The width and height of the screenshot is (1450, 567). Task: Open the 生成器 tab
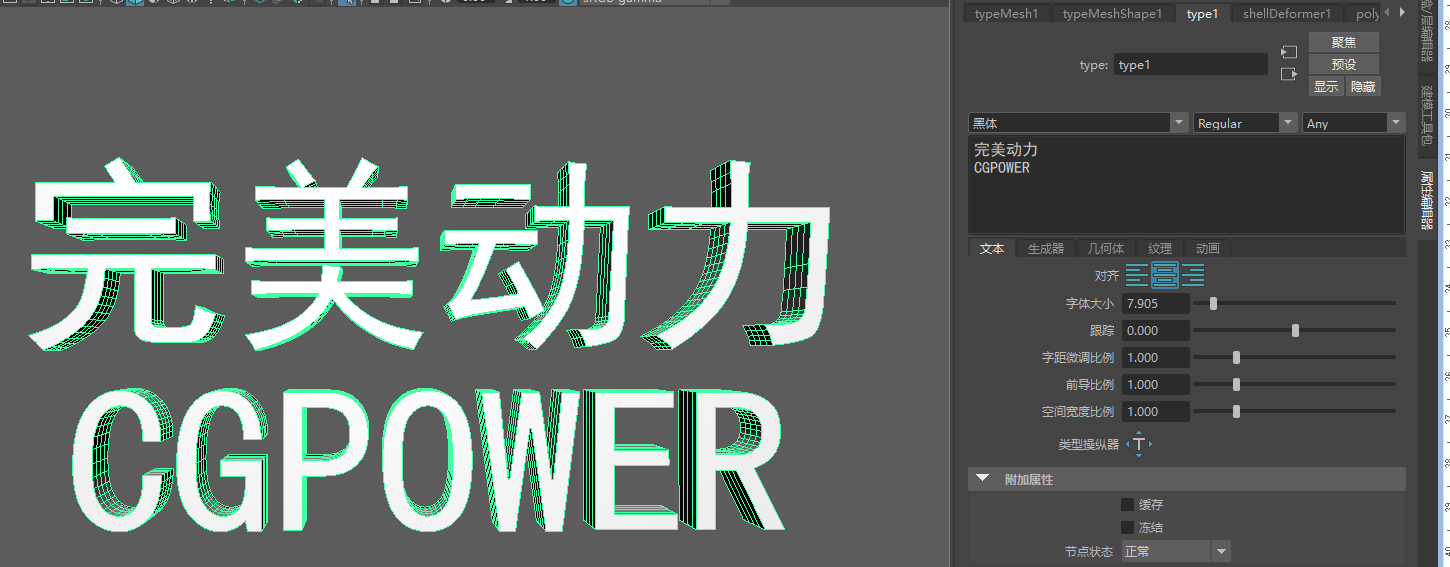click(1046, 249)
